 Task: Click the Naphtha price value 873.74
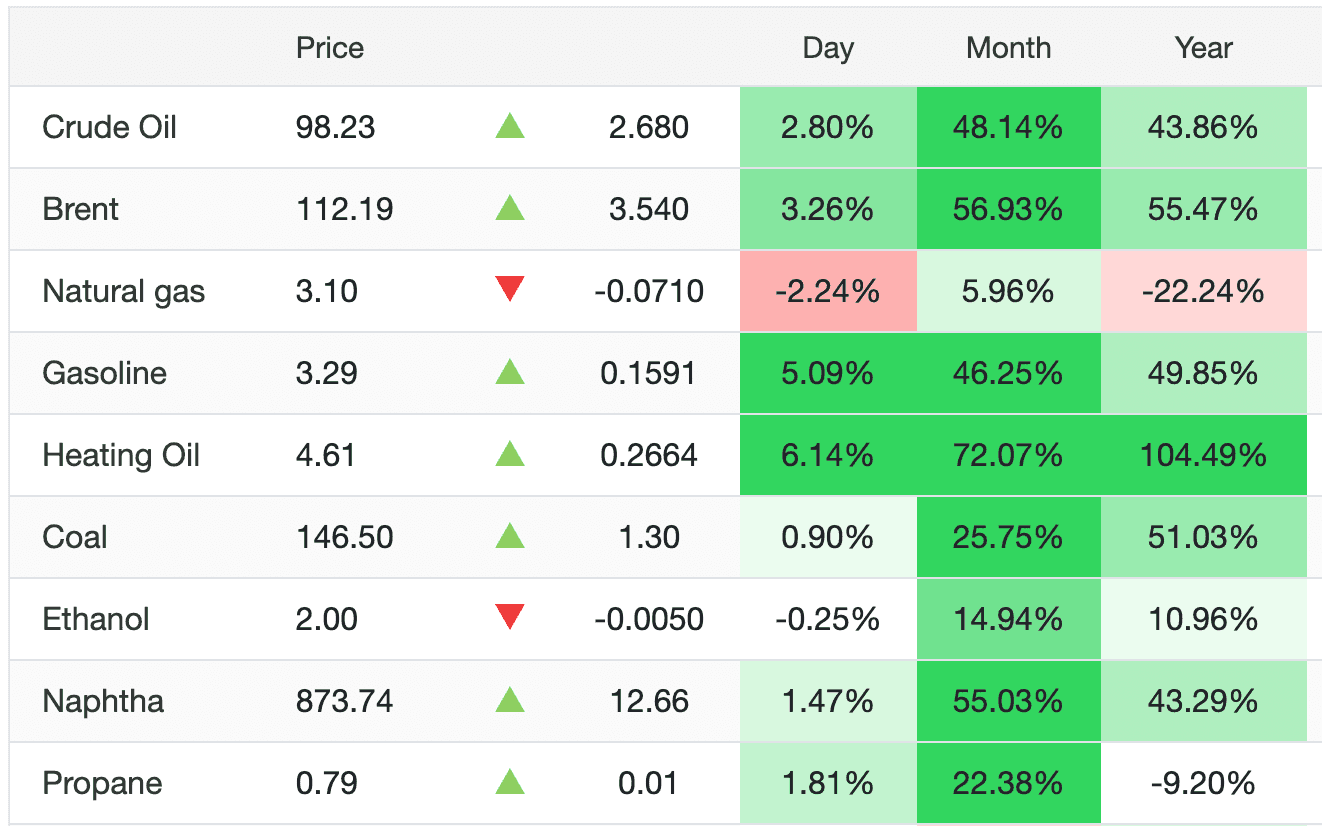click(344, 701)
